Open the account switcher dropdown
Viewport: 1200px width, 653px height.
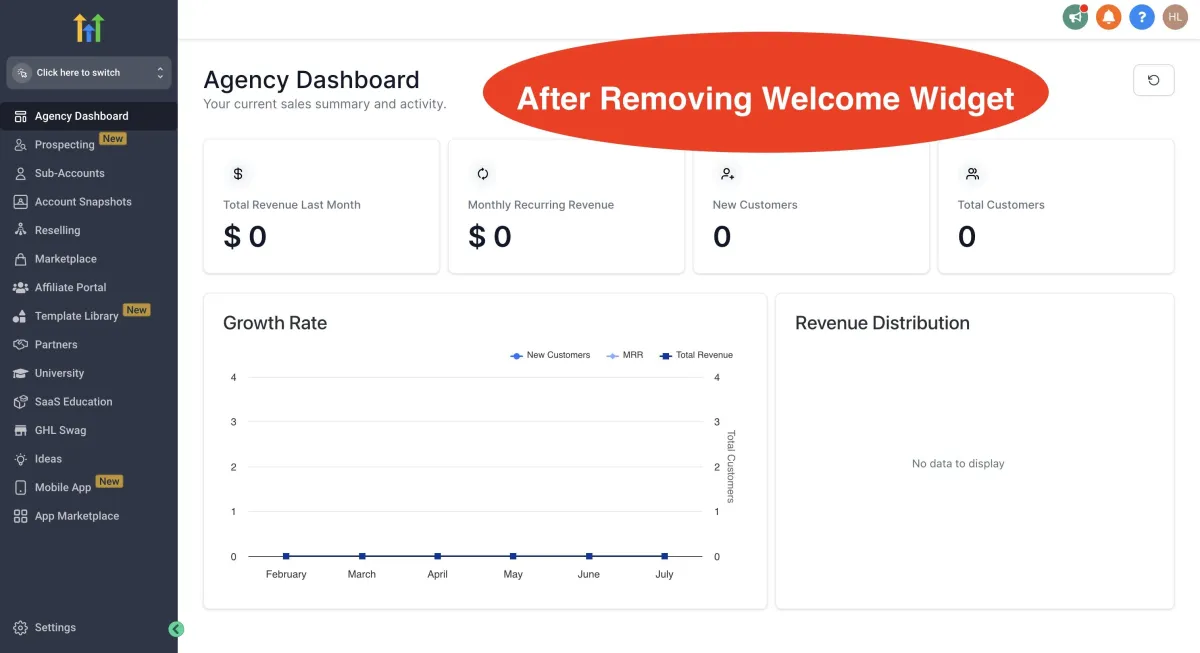coord(89,73)
